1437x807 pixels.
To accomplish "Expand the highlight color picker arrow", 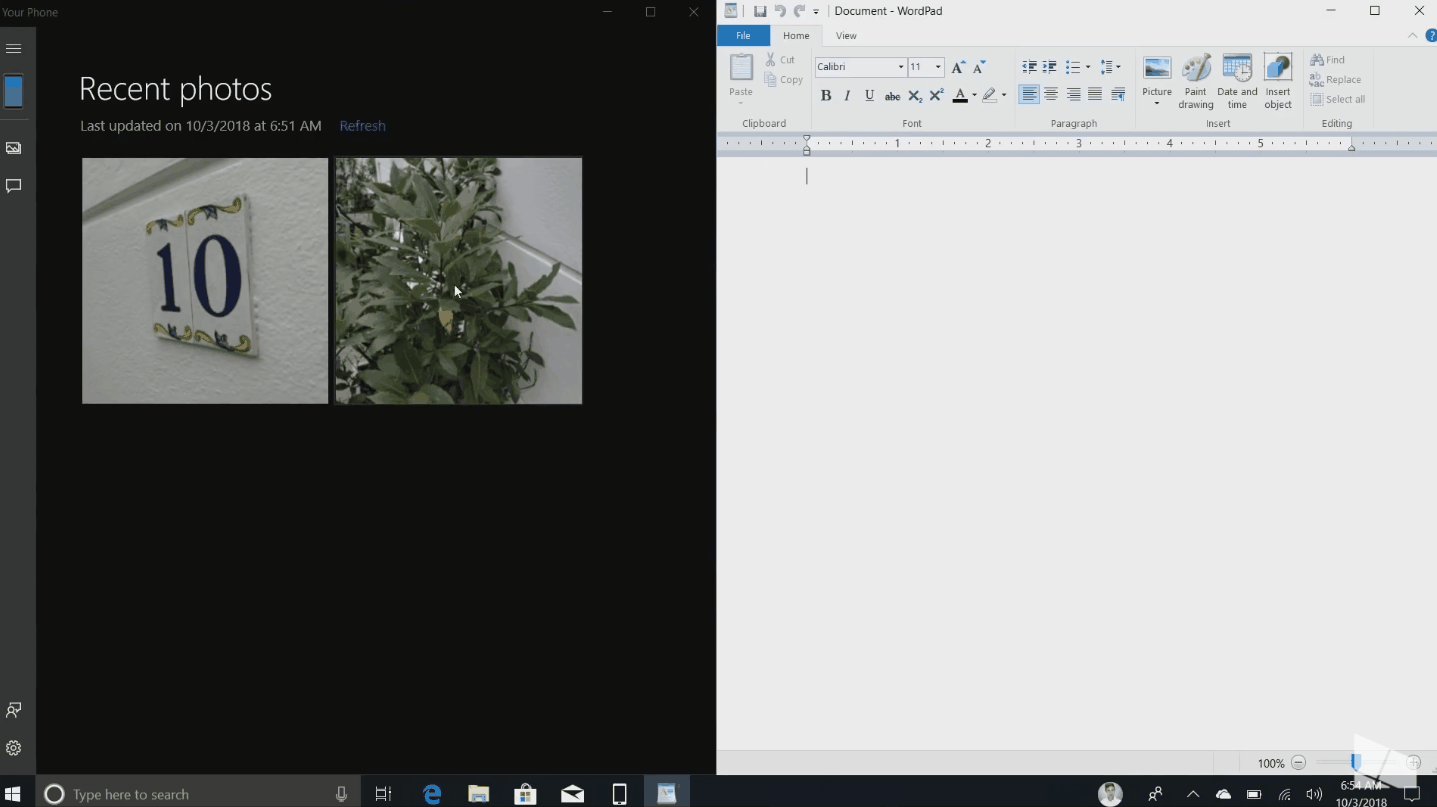I will [x=1004, y=96].
